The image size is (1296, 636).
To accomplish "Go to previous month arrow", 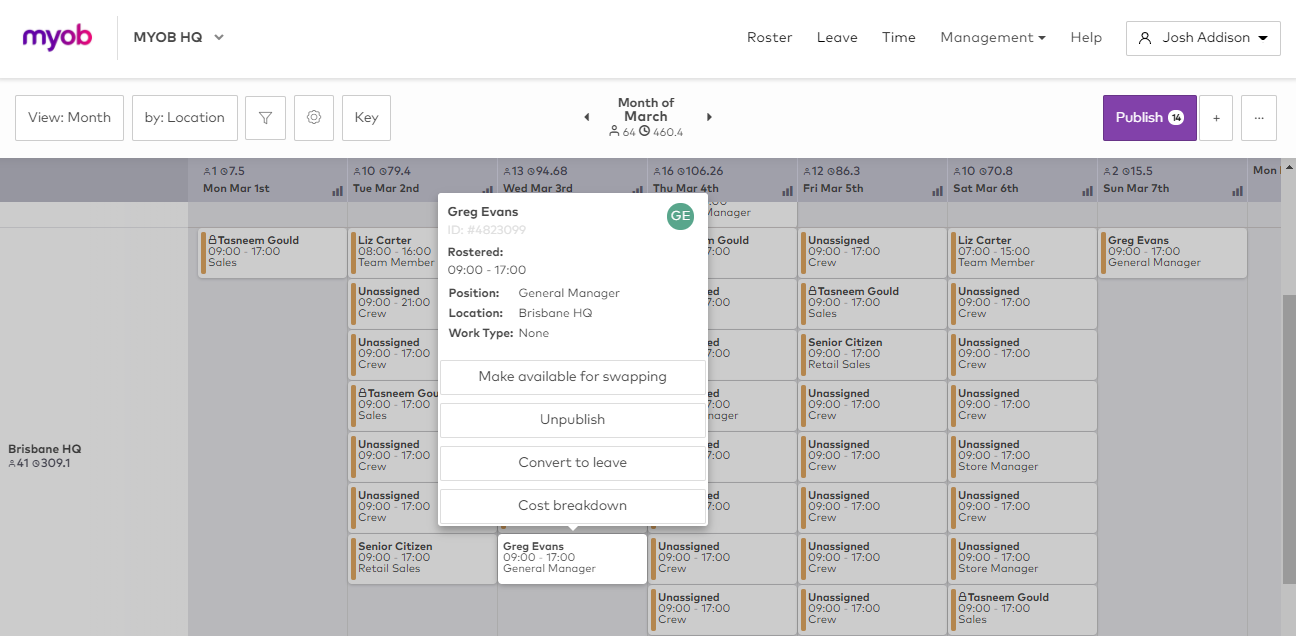I will click(x=587, y=117).
